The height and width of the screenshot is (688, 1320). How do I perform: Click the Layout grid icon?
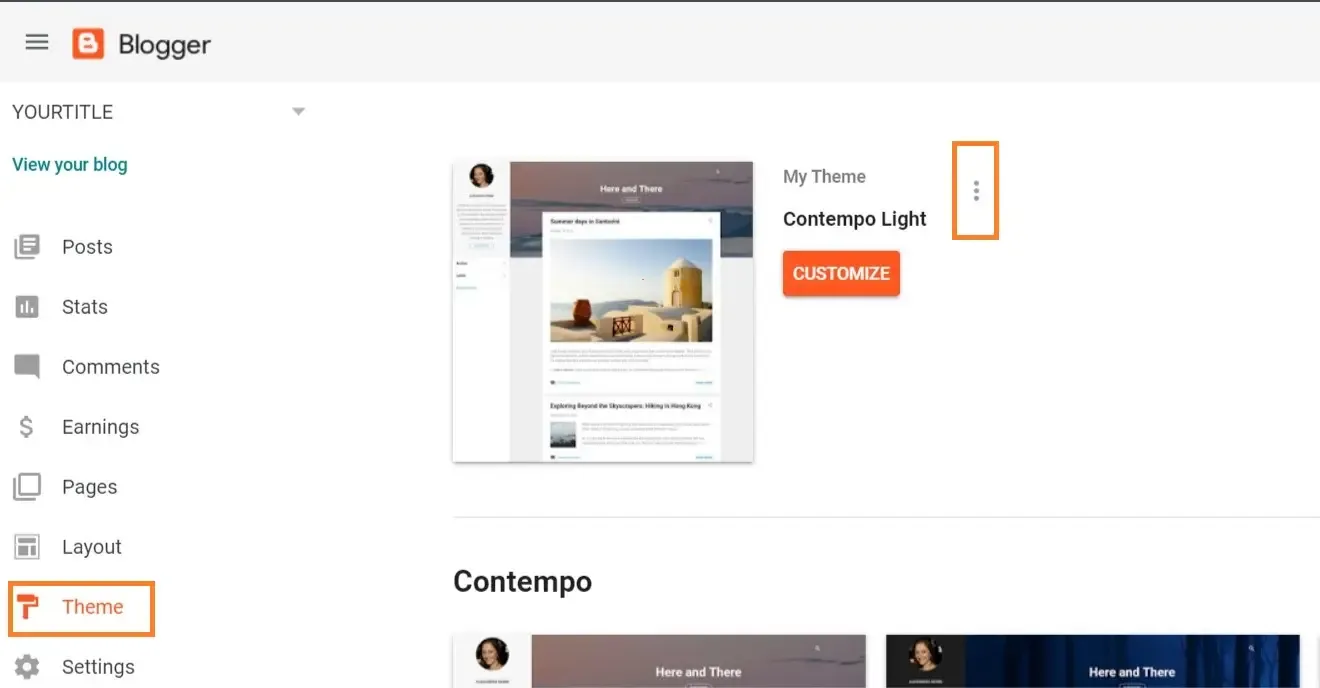(x=27, y=547)
